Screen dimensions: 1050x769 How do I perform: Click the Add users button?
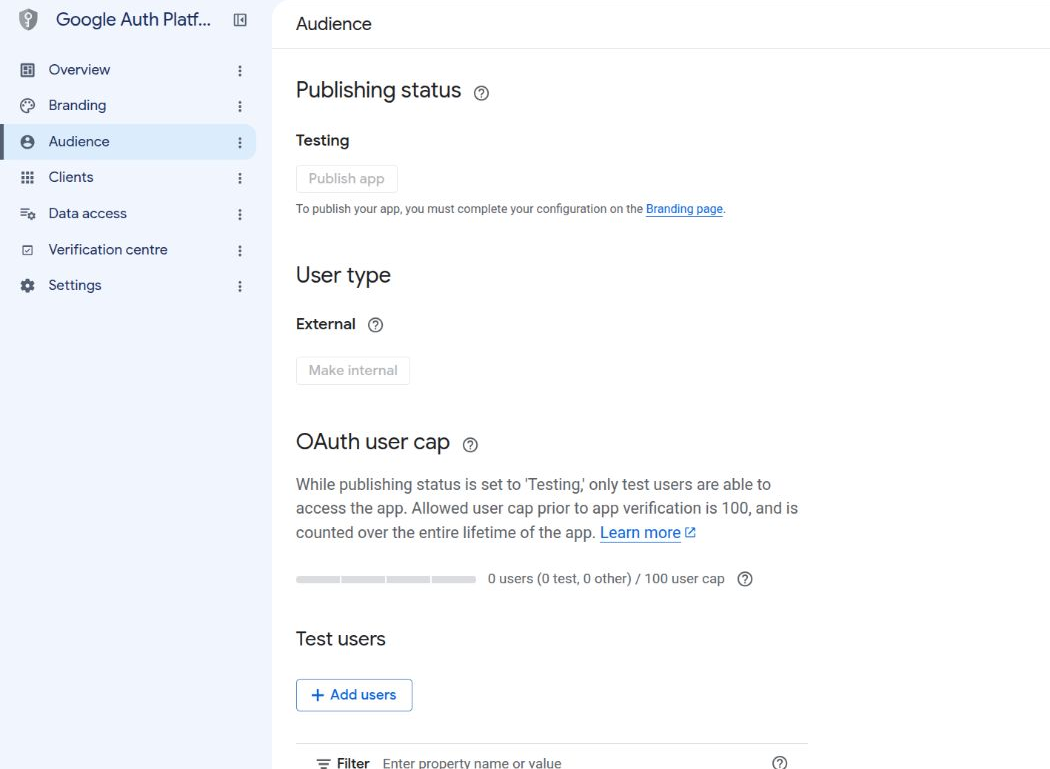[x=354, y=695]
